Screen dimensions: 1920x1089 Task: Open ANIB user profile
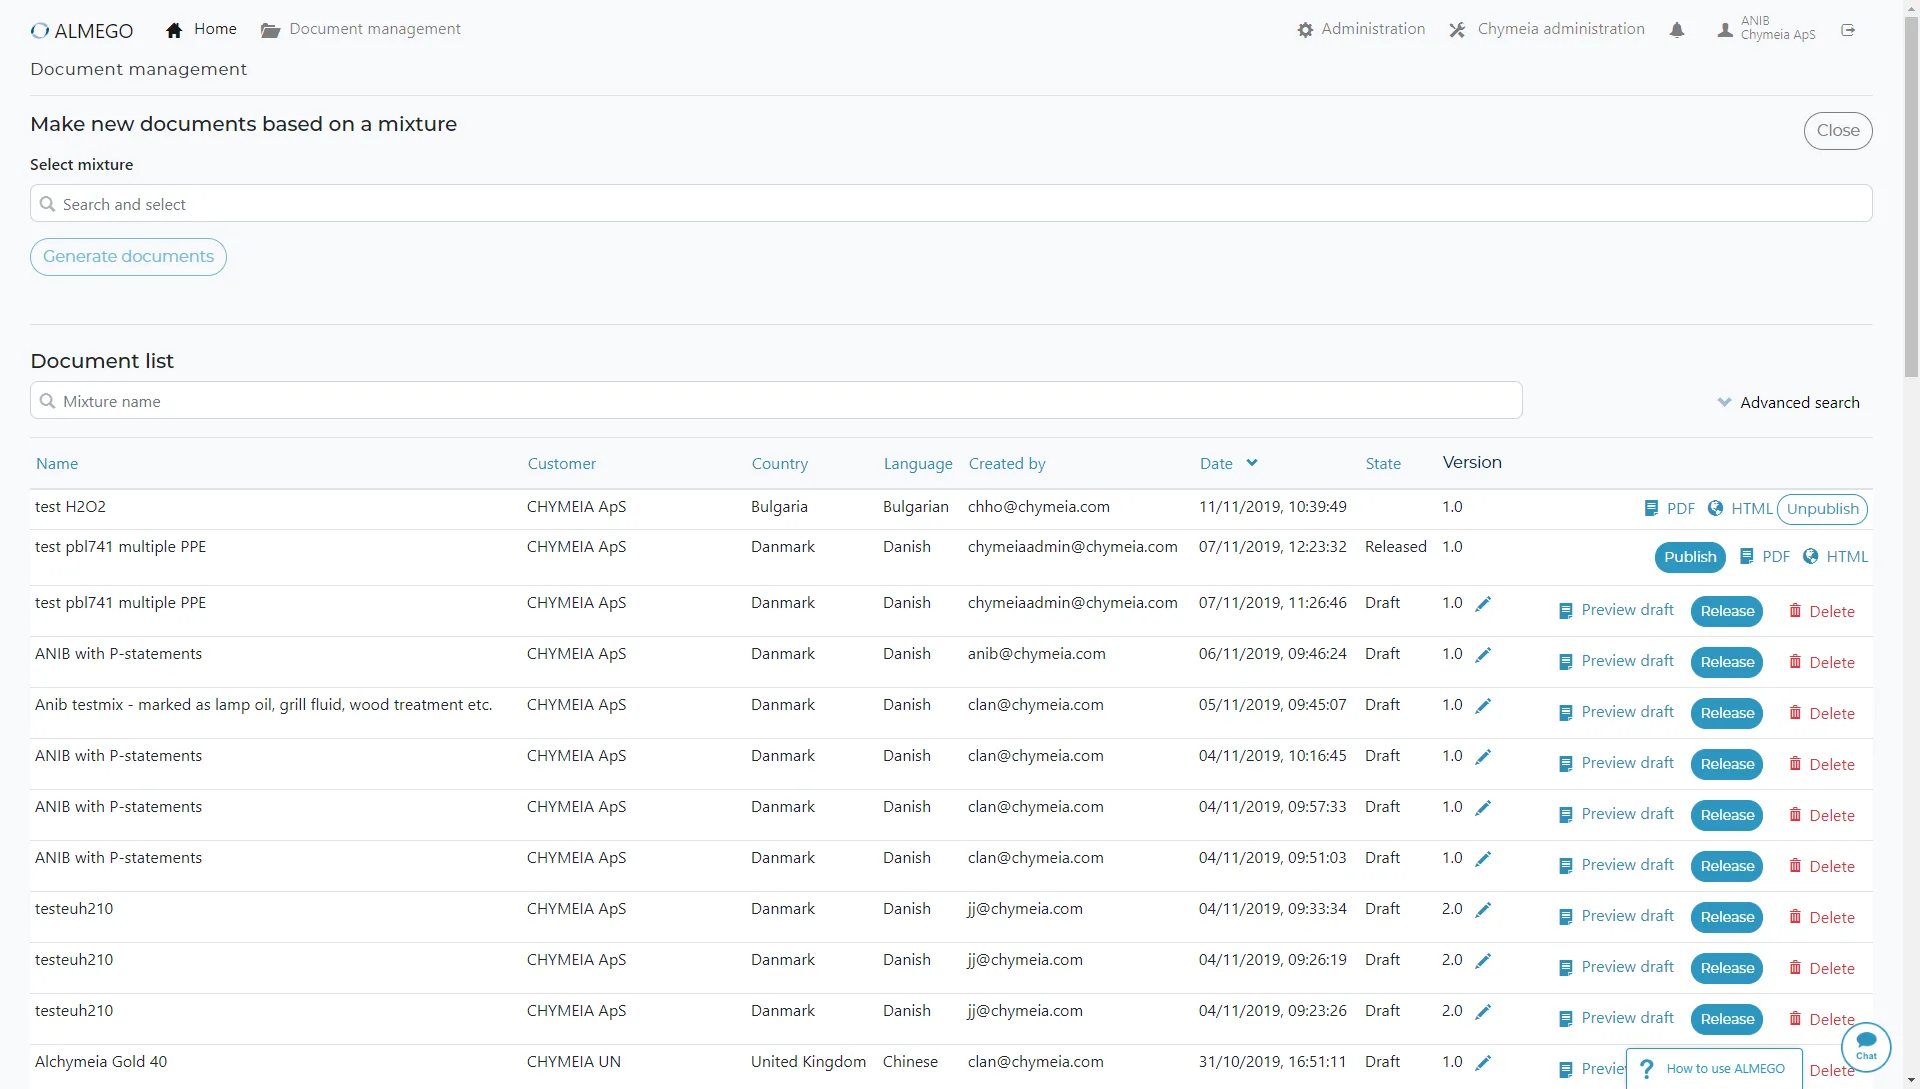(1766, 28)
